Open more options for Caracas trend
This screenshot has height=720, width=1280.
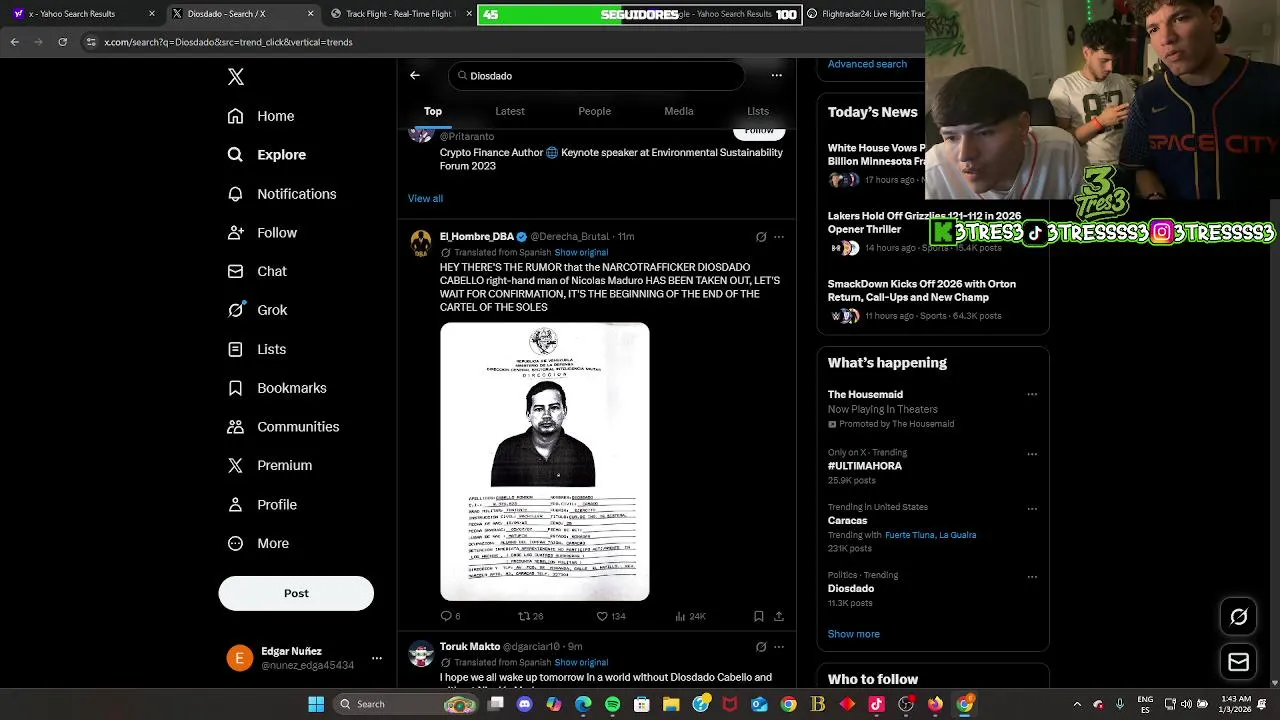point(1032,508)
